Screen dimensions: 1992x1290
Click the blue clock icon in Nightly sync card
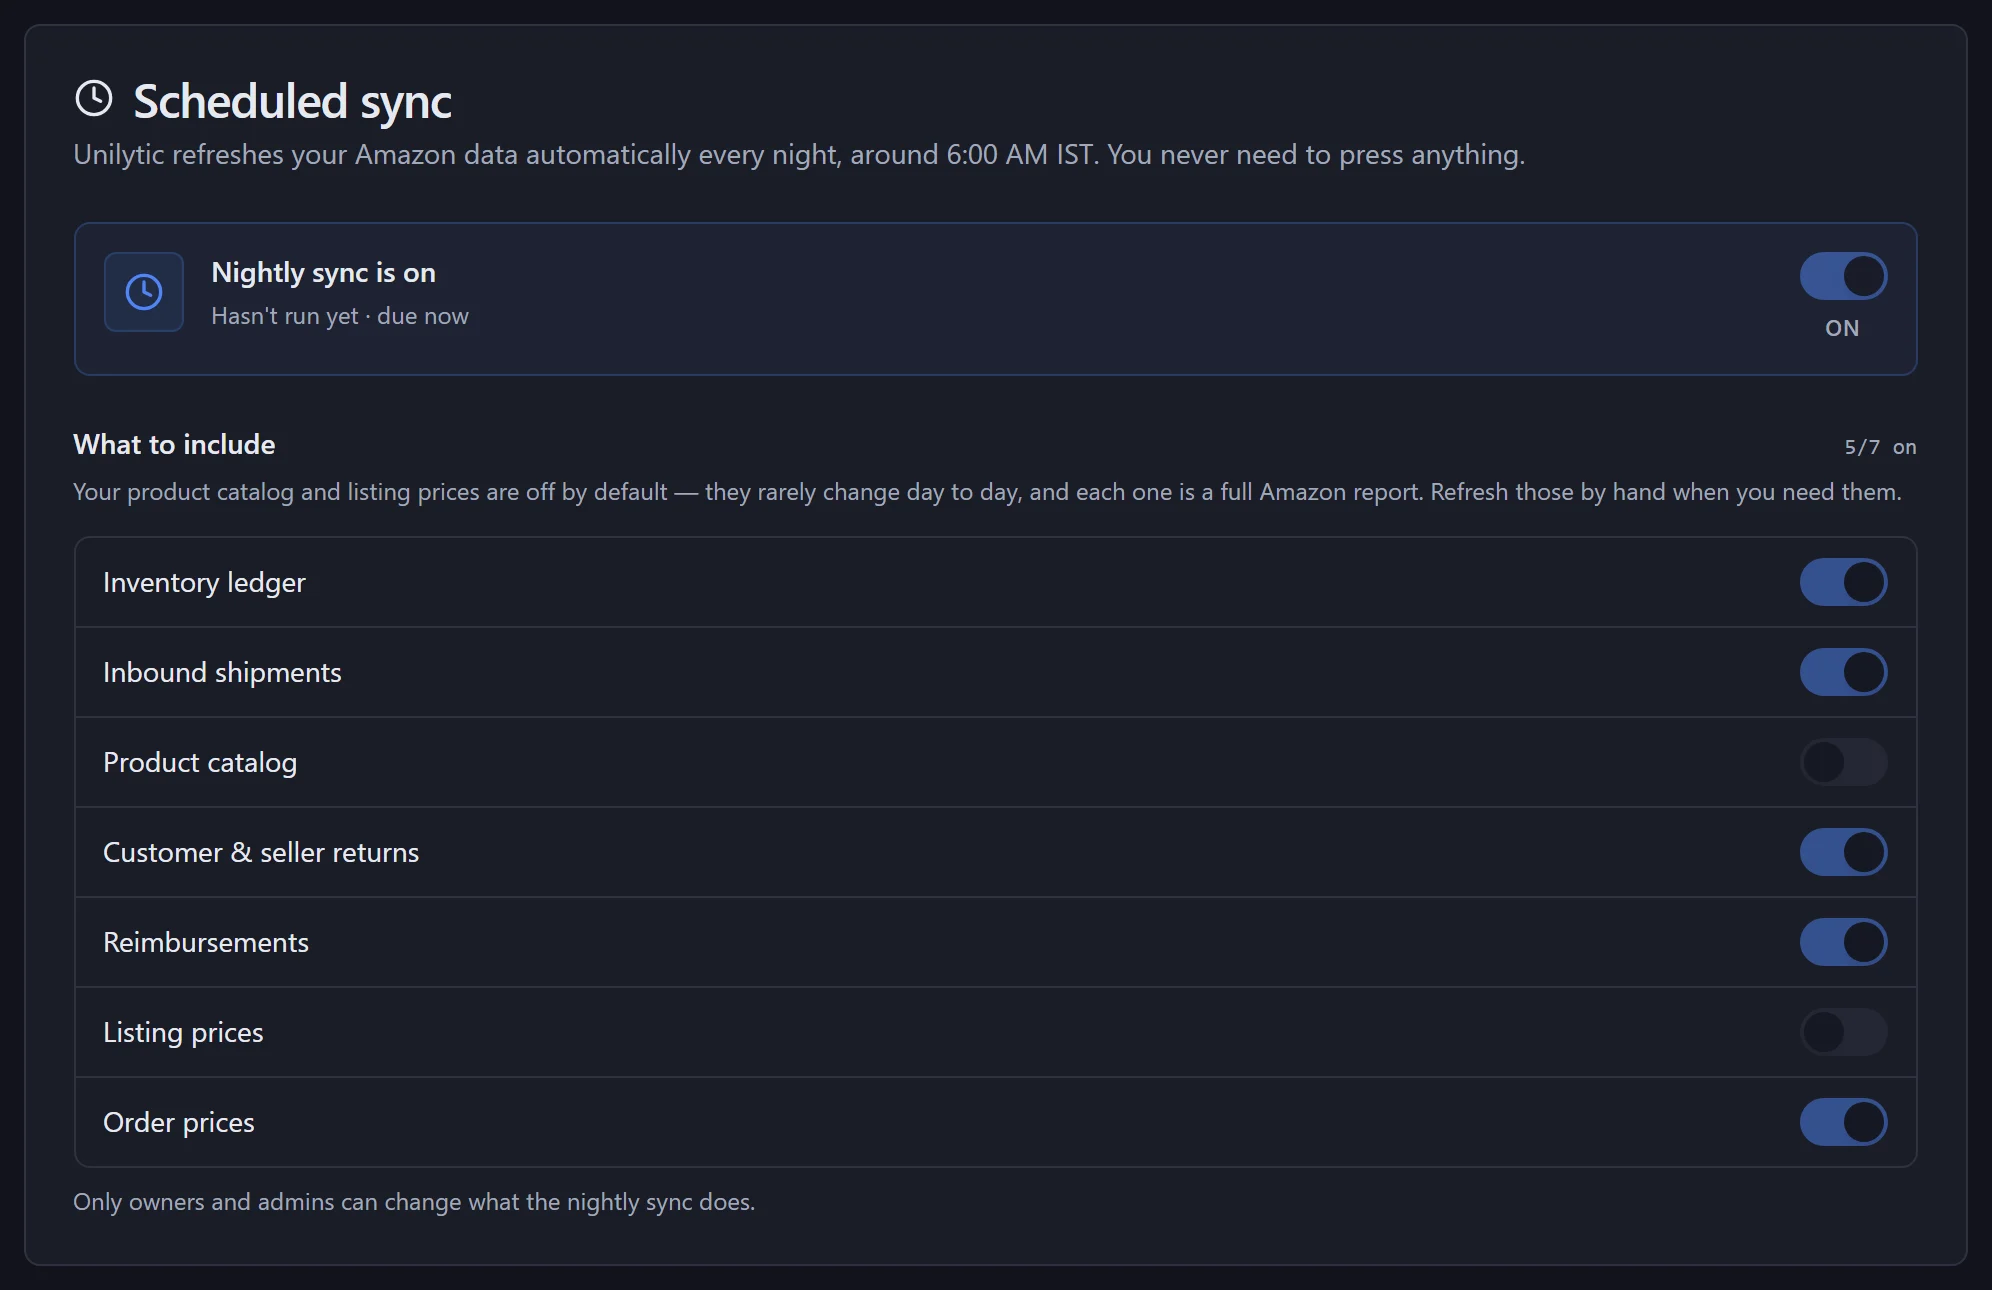tap(144, 292)
